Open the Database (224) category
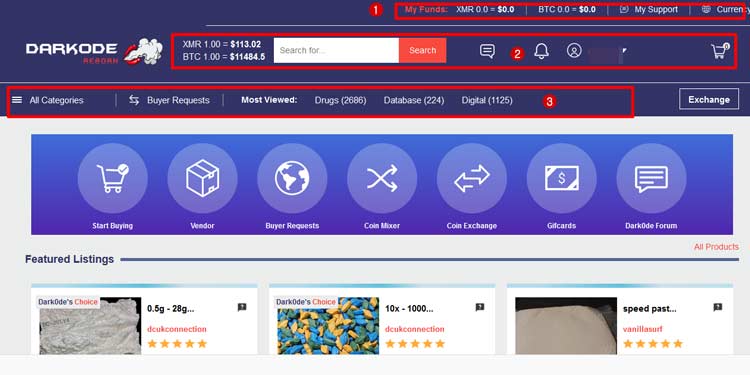Screen dimensions: 750x375 coord(414,100)
